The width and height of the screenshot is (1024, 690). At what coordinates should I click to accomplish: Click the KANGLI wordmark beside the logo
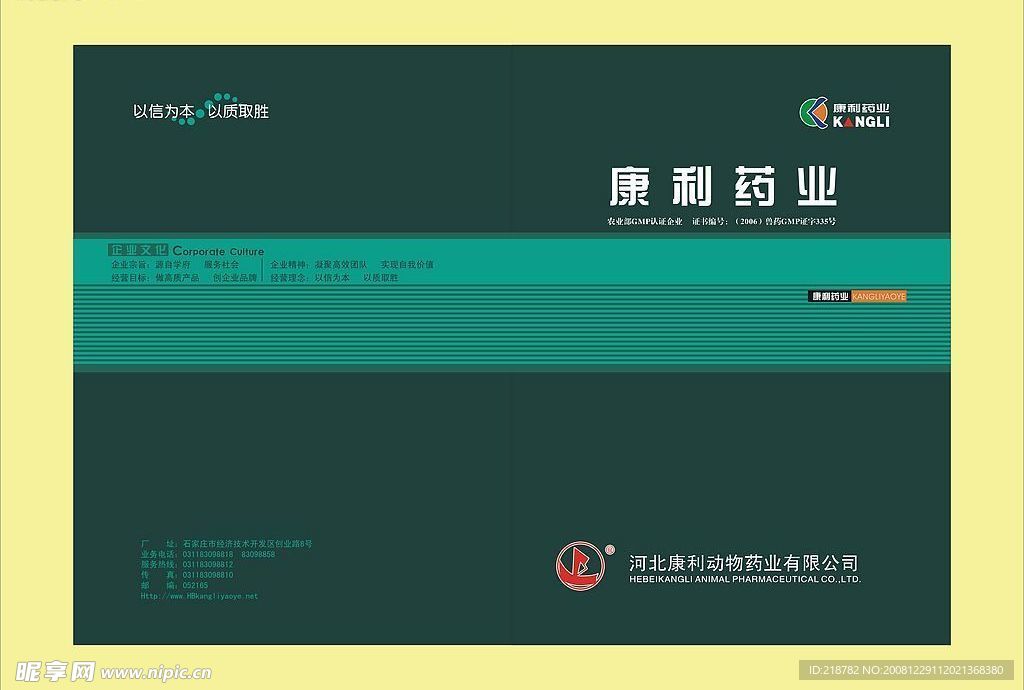861,122
